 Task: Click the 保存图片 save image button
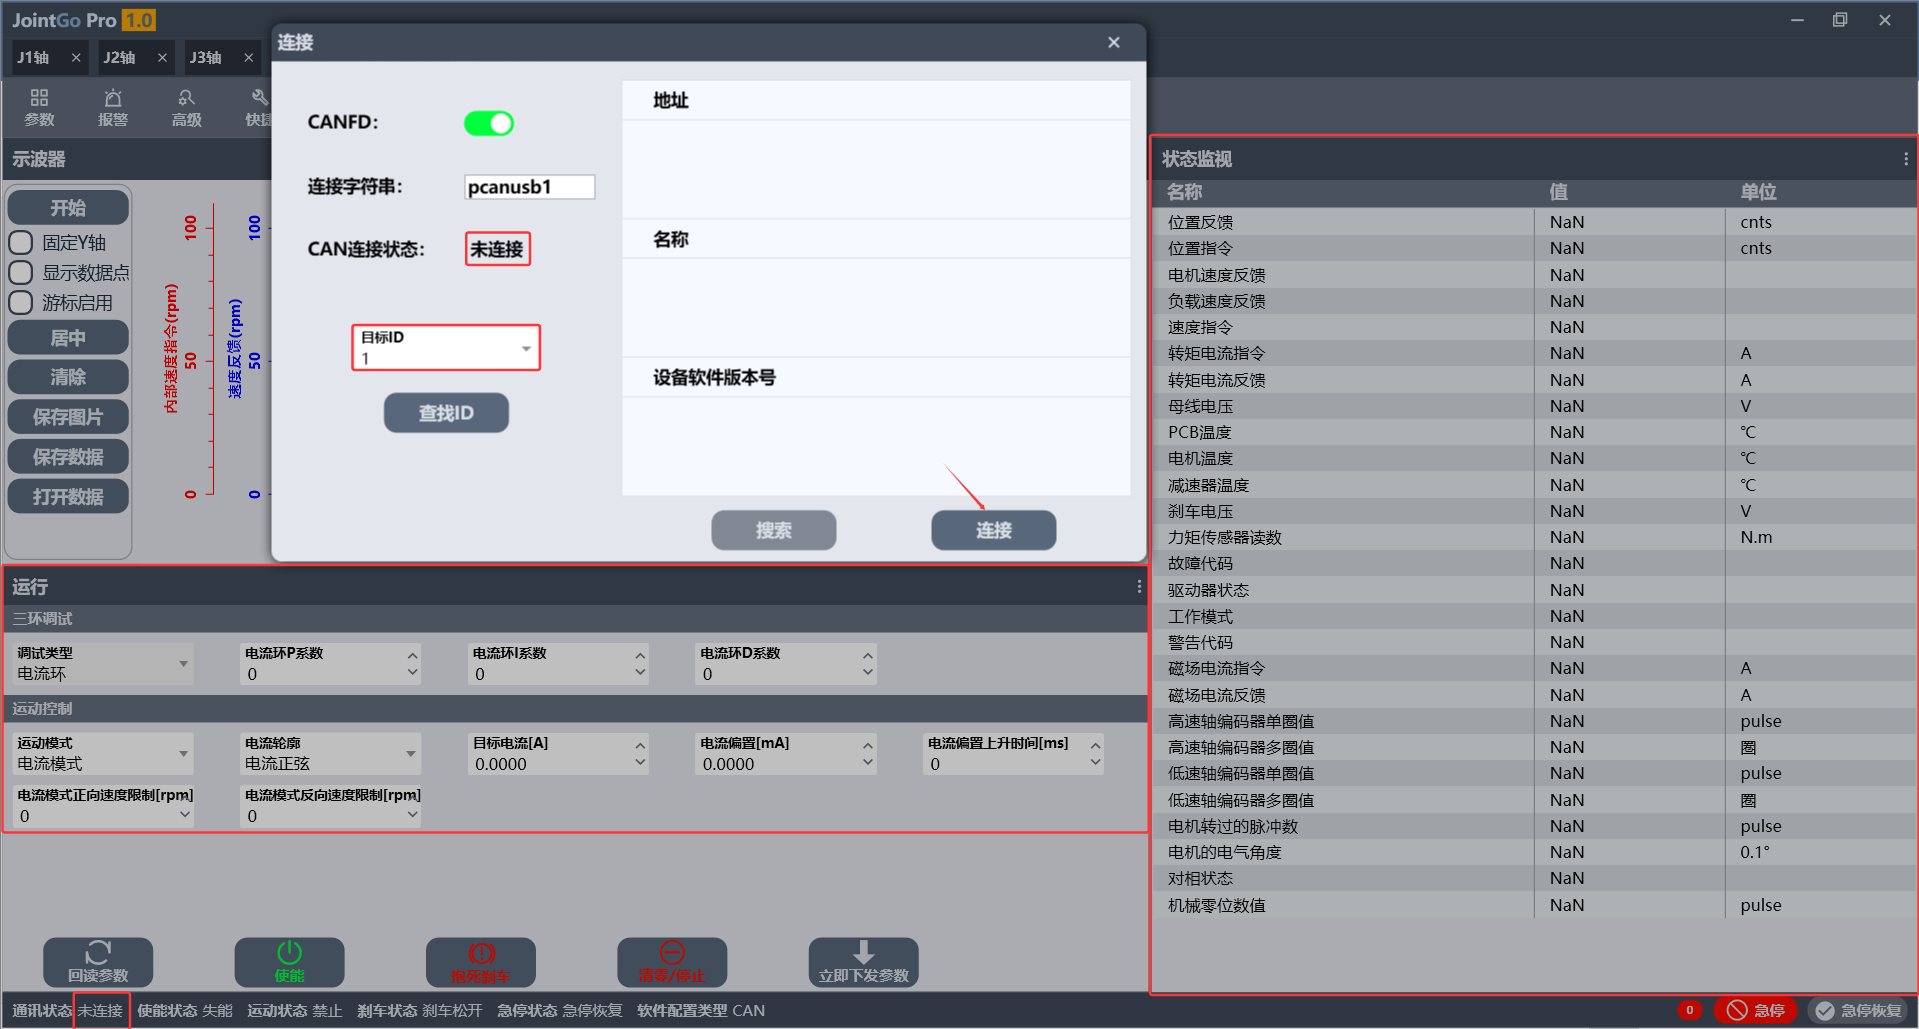pos(68,417)
